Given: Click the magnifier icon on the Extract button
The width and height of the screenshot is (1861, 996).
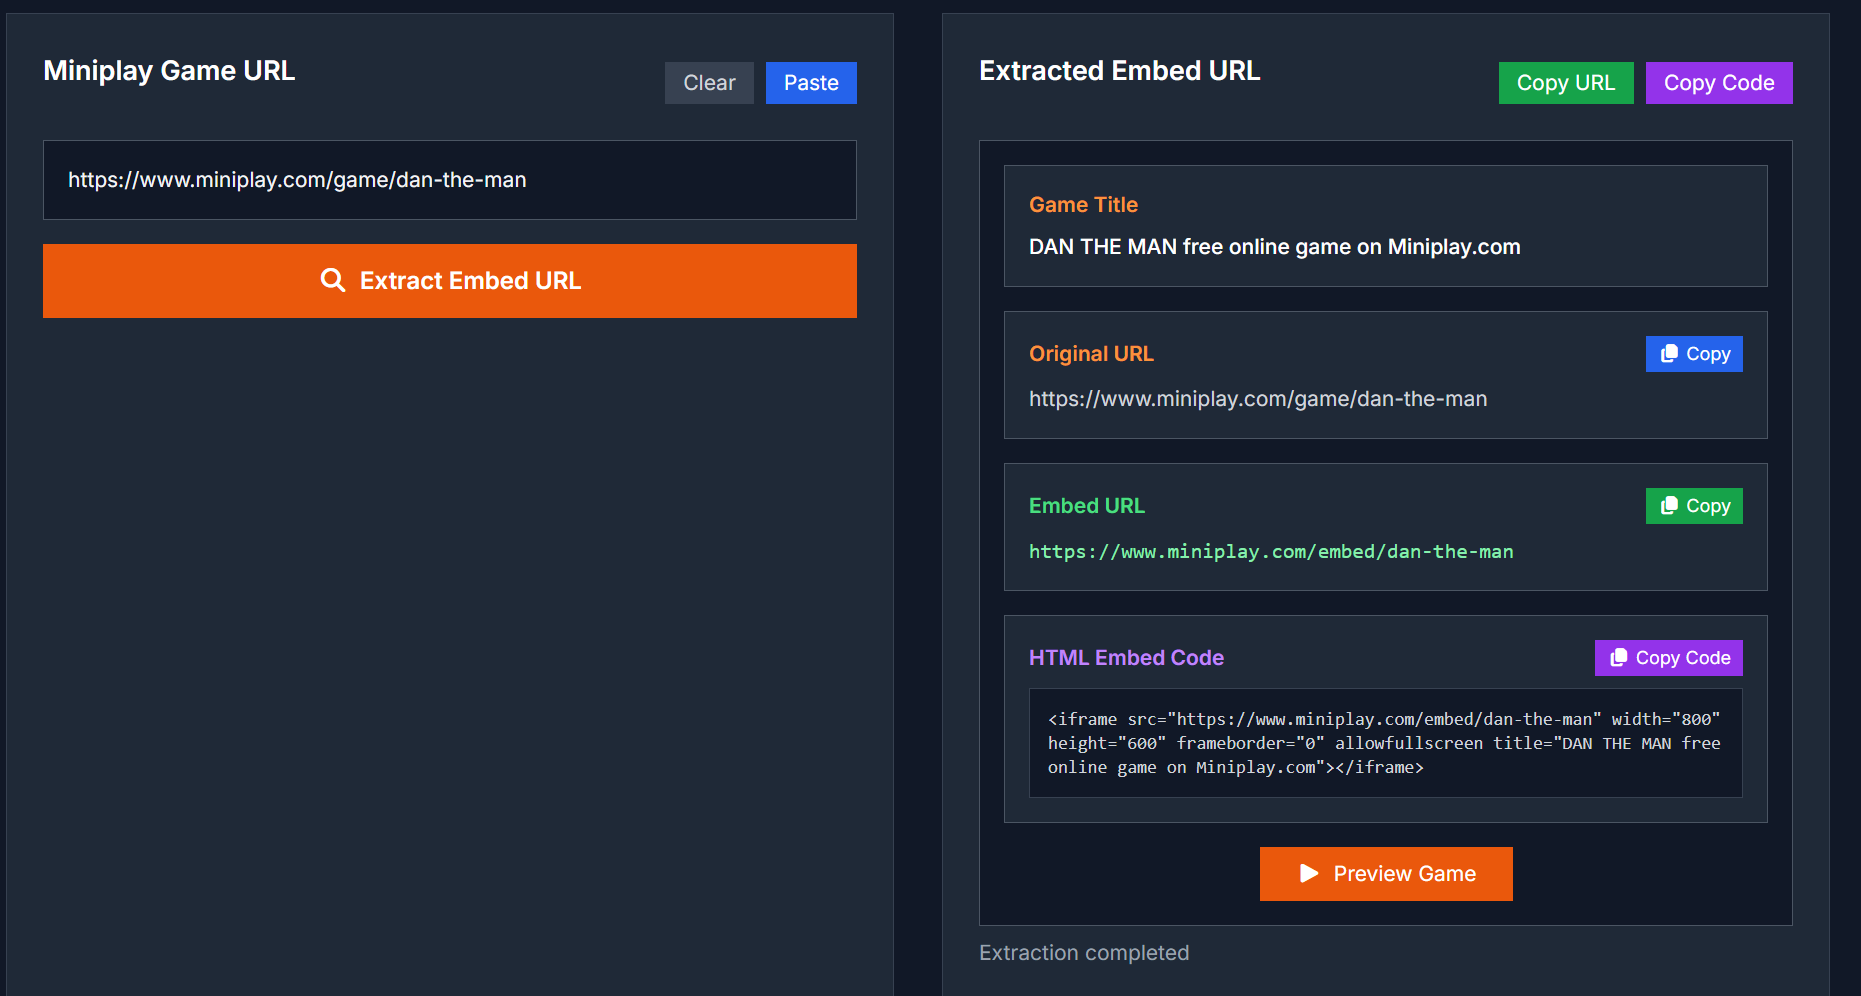Looking at the screenshot, I should coord(332,280).
